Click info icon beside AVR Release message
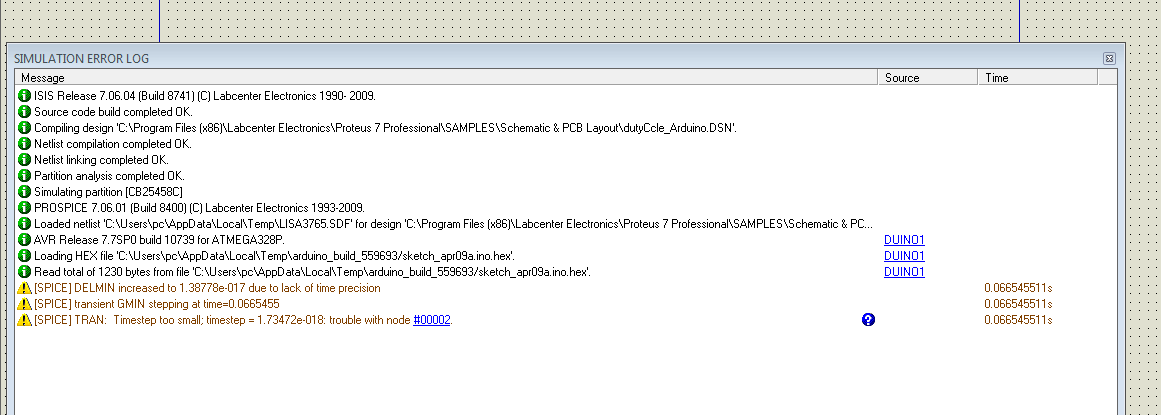This screenshot has width=1161, height=415. [24, 240]
